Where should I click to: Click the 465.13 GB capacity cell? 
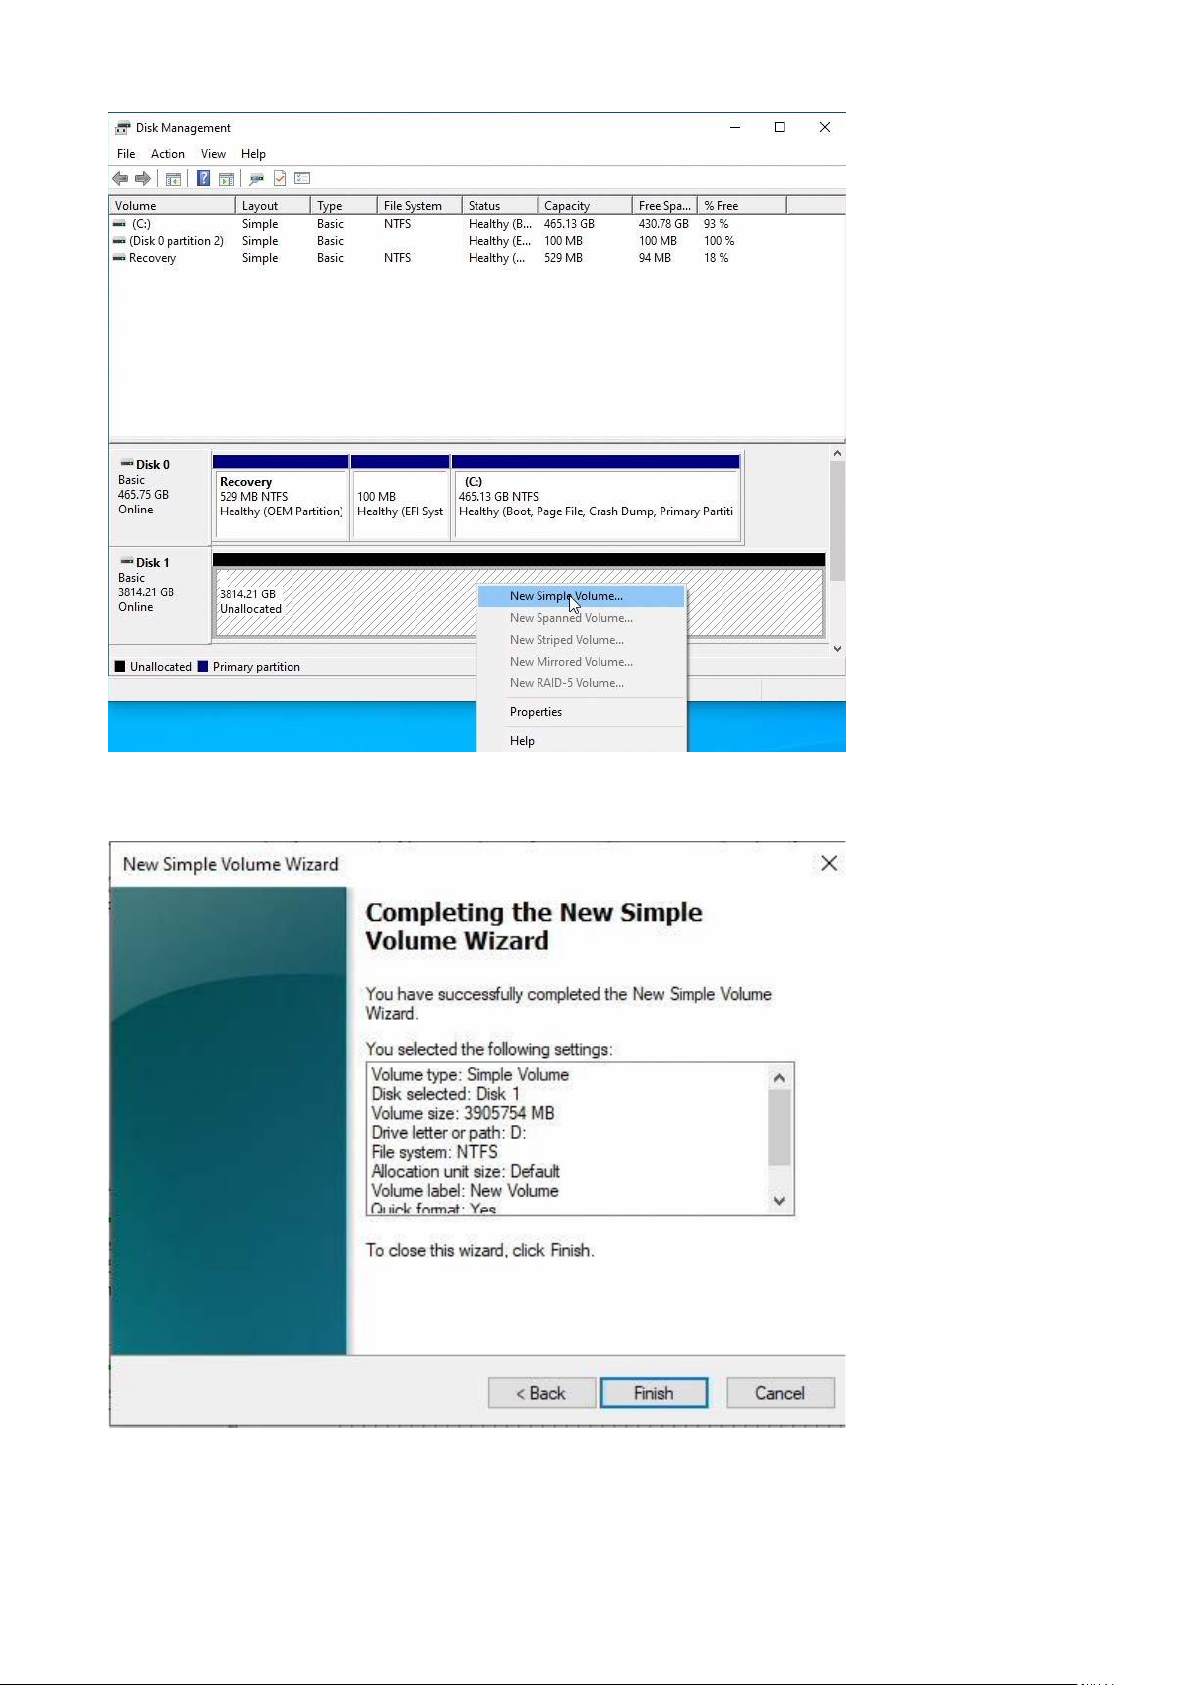[x=569, y=224]
